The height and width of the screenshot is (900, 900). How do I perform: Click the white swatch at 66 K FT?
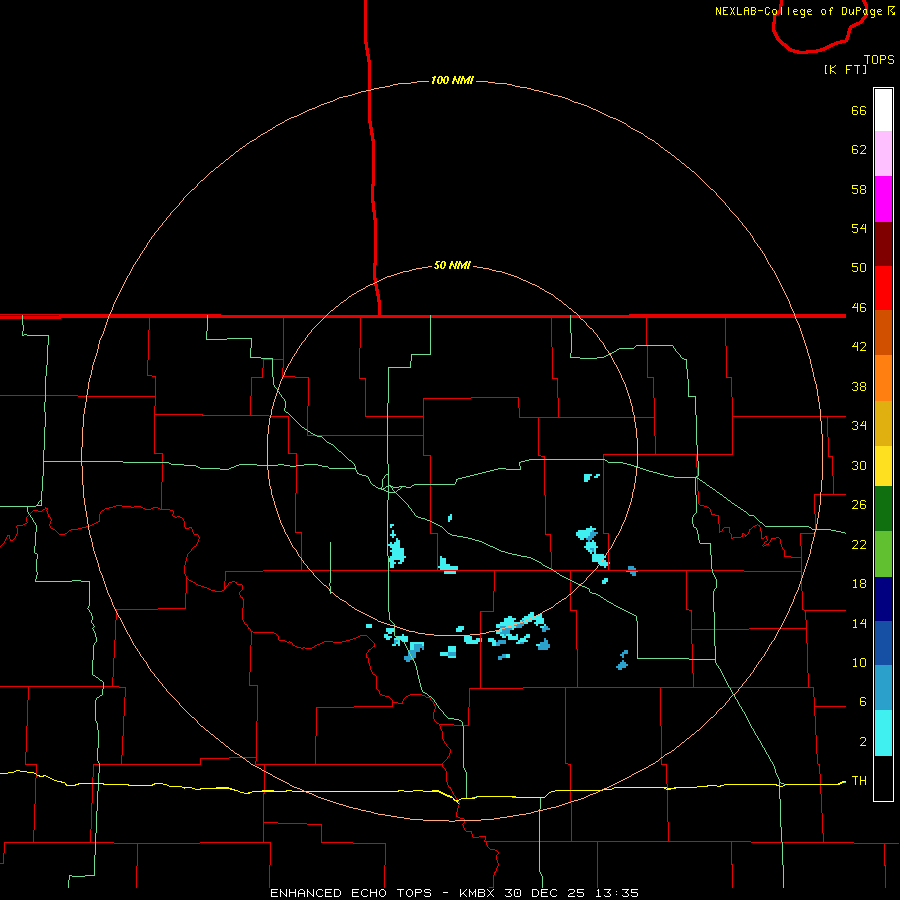tap(883, 110)
